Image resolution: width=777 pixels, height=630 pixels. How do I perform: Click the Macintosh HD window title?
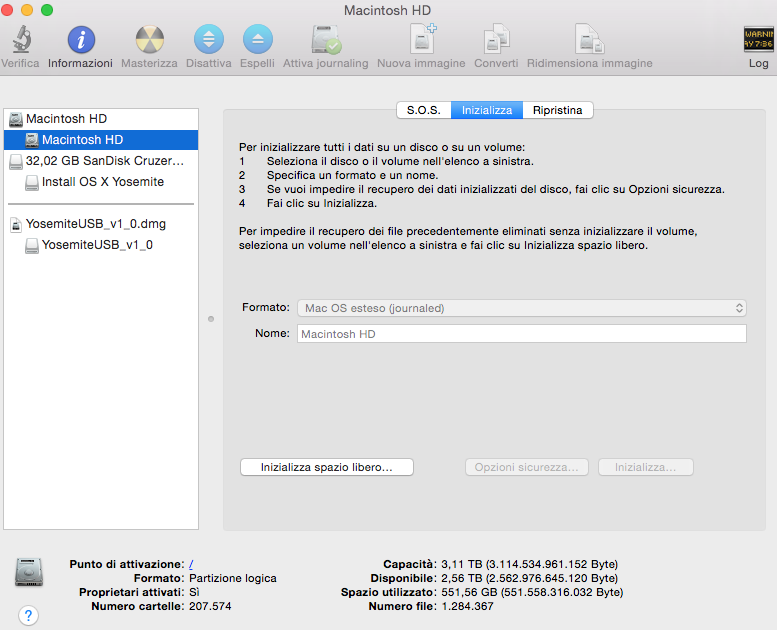click(x=388, y=10)
